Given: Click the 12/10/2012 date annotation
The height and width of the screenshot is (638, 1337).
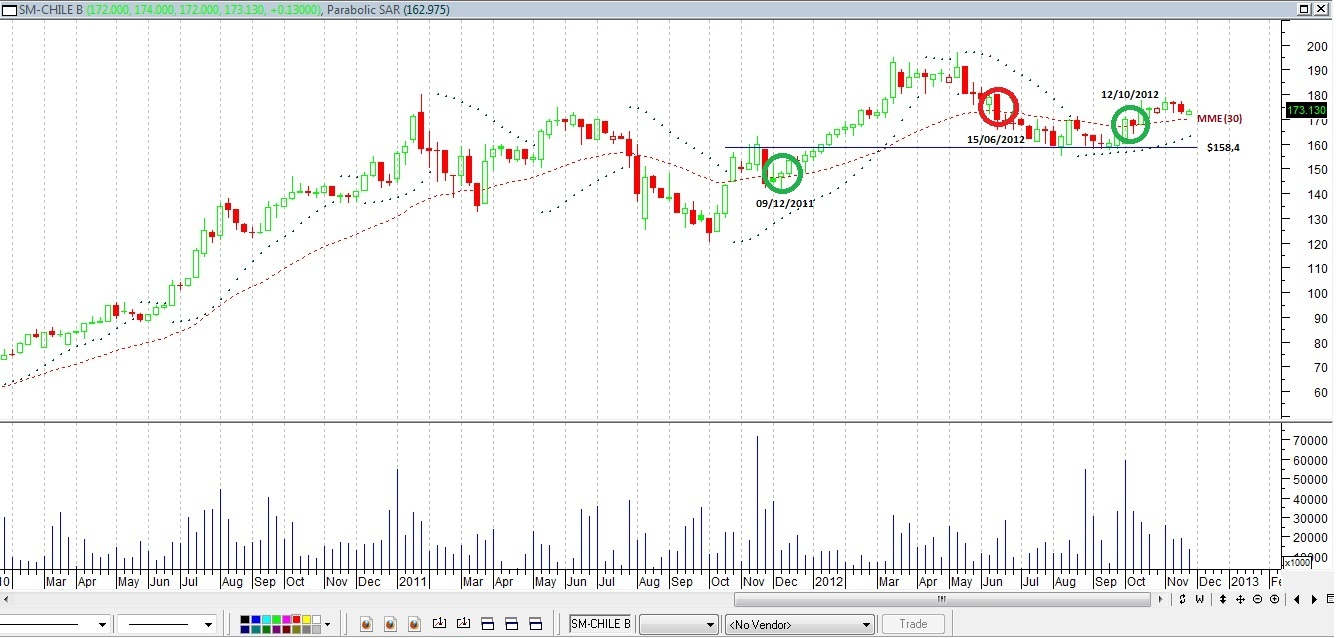Looking at the screenshot, I should pyautogui.click(x=1130, y=95).
